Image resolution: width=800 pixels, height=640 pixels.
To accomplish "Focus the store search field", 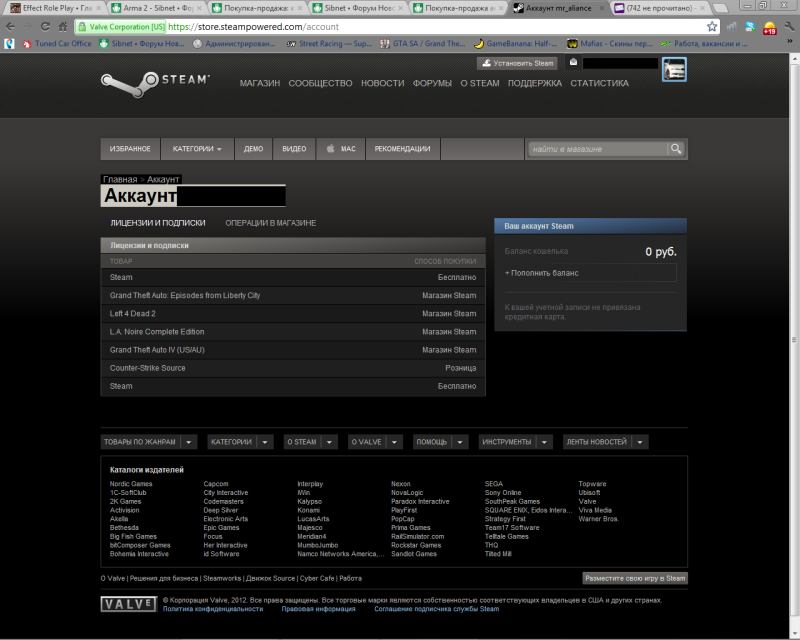I will pos(597,149).
